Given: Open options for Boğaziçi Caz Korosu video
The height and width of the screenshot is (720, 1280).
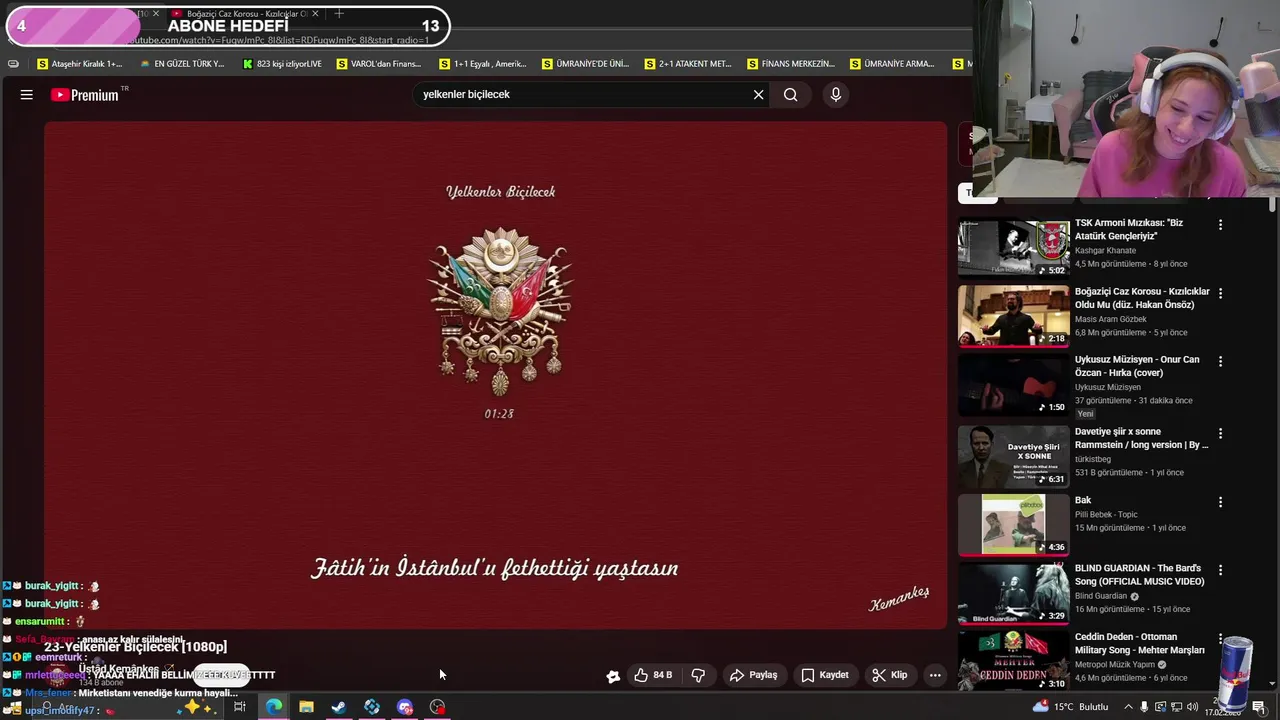Looking at the screenshot, I should tap(1220, 293).
